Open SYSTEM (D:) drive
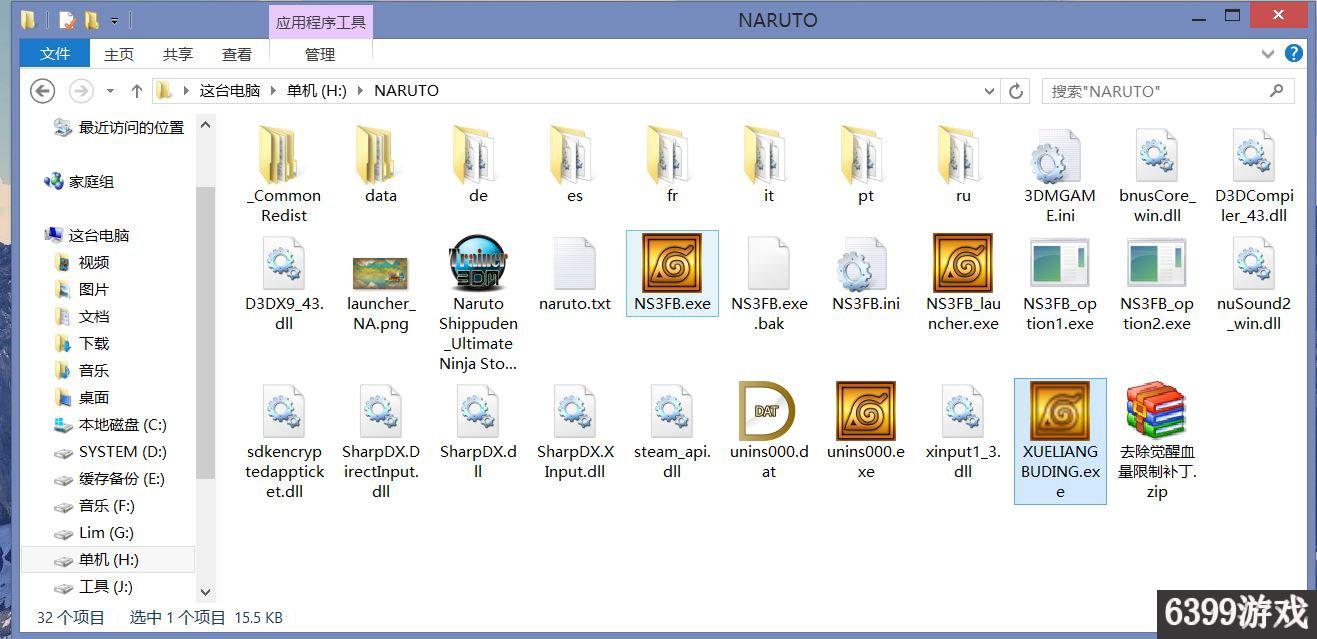Image resolution: width=1317 pixels, height=639 pixels. 110,451
